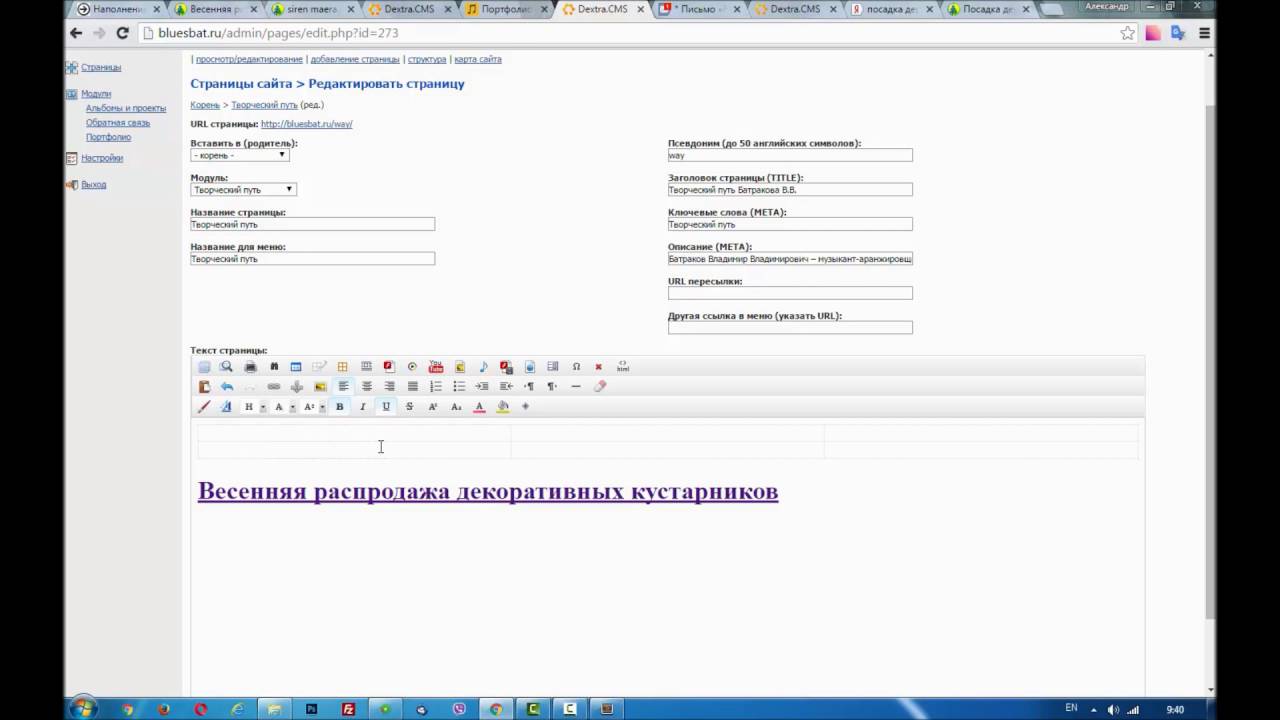1280x720 pixels.
Task: Justify the text alignment
Action: point(412,387)
